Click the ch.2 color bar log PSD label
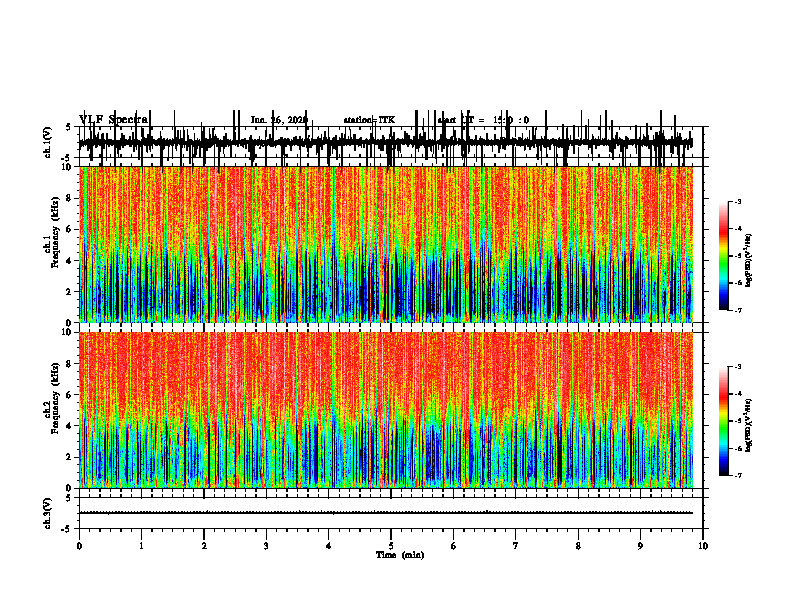This screenshot has height=612, width=792. click(749, 425)
